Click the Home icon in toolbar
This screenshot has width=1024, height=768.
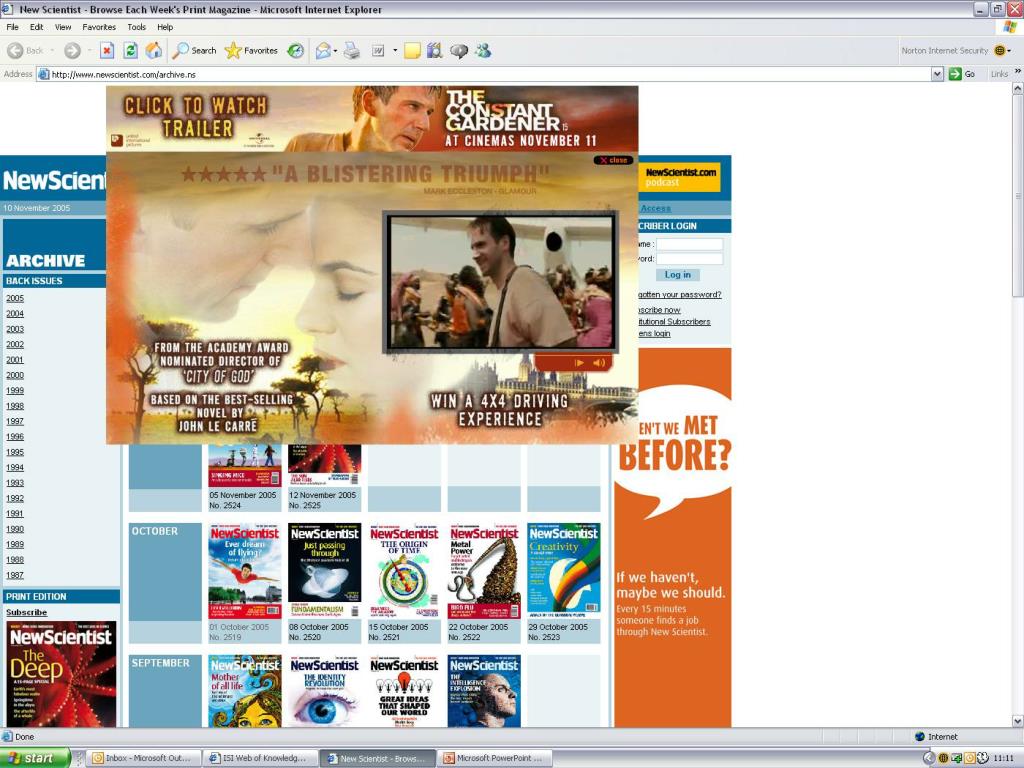click(154, 50)
